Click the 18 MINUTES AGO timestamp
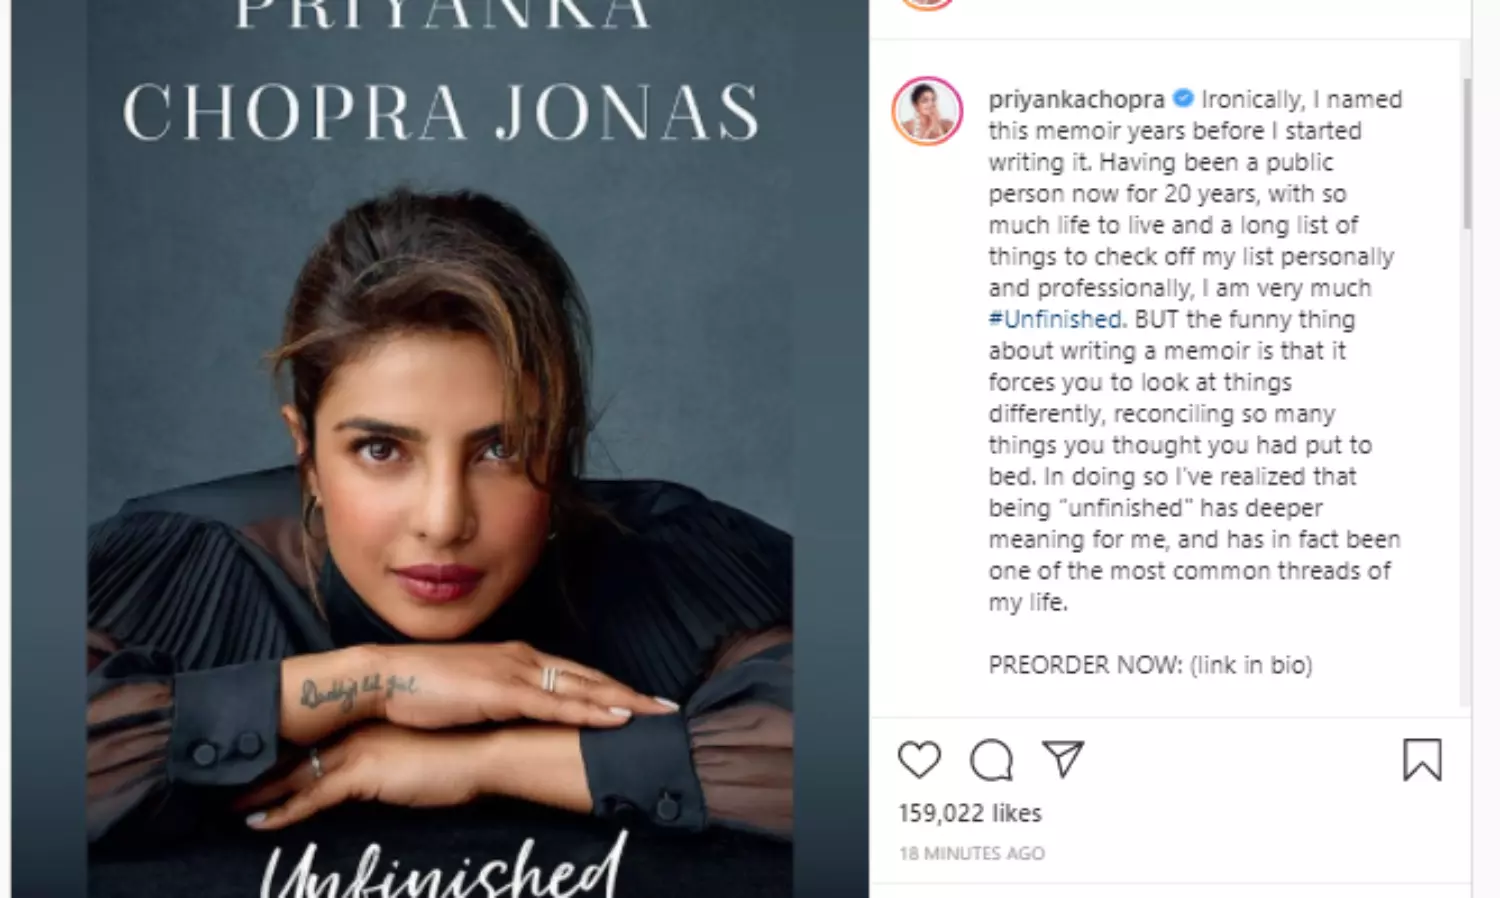 coord(972,854)
